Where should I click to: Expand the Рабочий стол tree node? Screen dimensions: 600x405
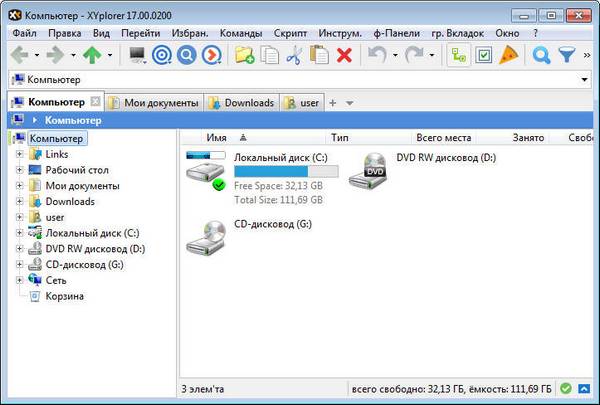point(19,170)
